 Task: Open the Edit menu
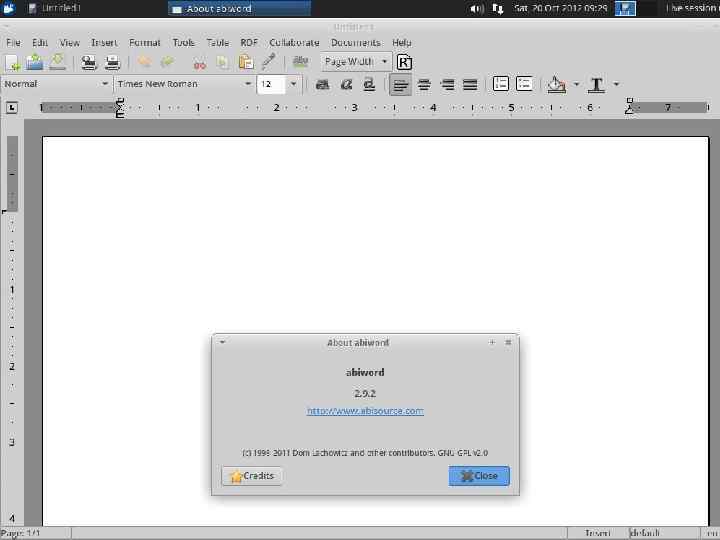coord(40,43)
